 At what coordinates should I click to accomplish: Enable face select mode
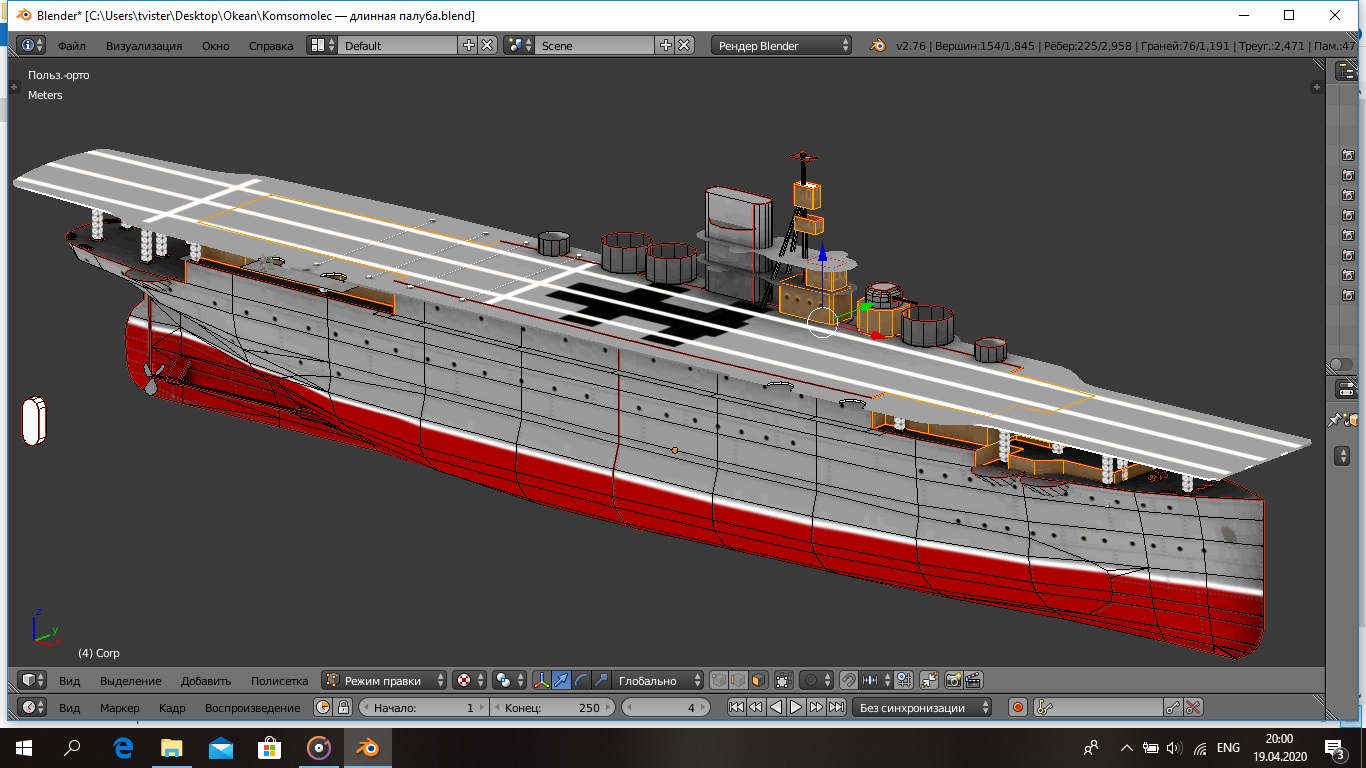[759, 681]
